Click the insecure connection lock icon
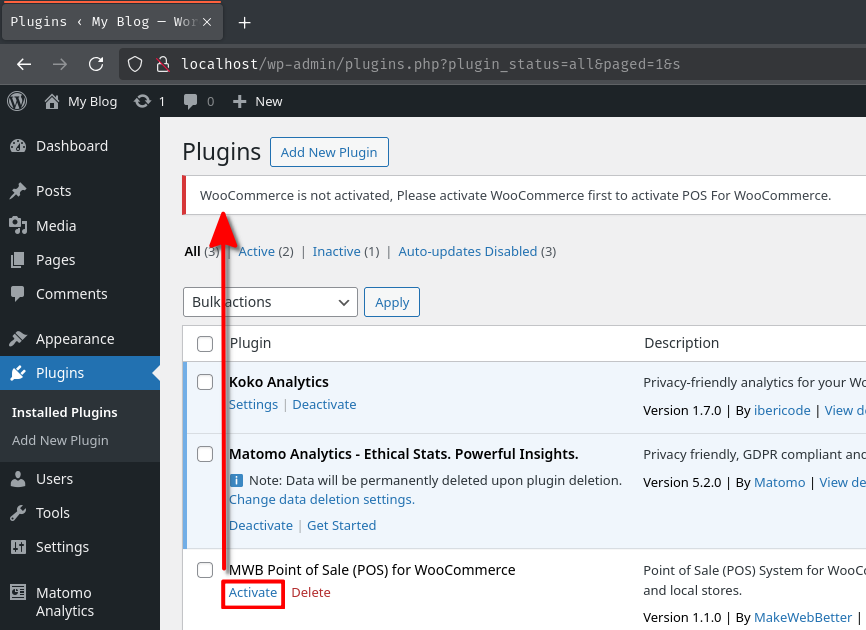Viewport: 866px width, 630px height. [x=162, y=65]
